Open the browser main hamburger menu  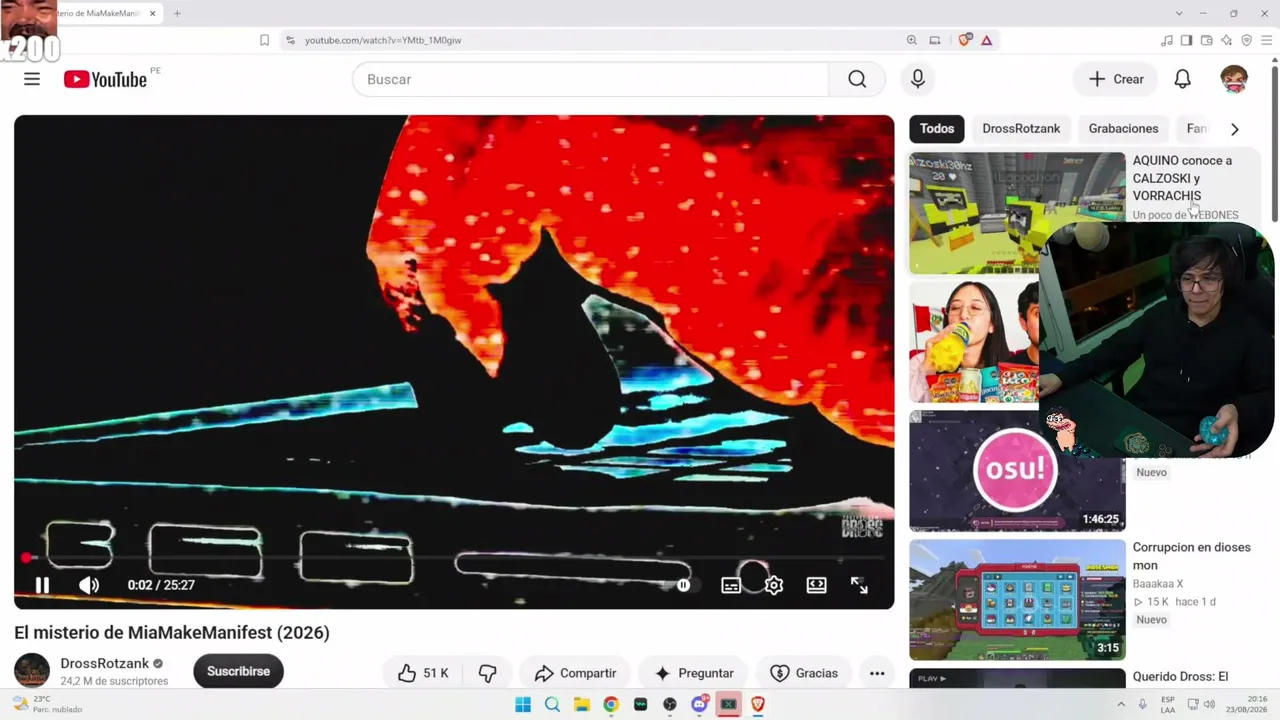point(1267,40)
